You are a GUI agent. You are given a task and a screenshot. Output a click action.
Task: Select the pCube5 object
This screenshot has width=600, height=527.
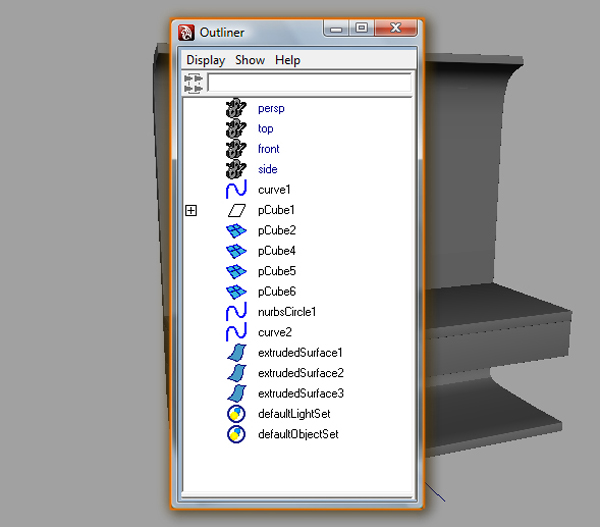[277, 271]
